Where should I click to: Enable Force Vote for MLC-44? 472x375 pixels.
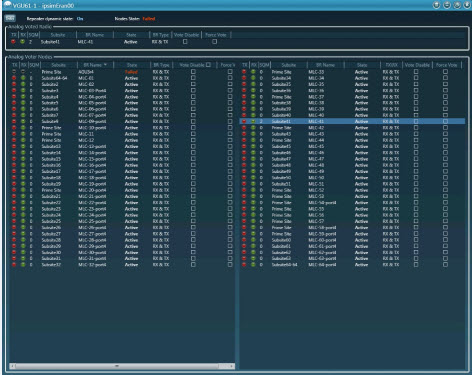tap(445, 140)
